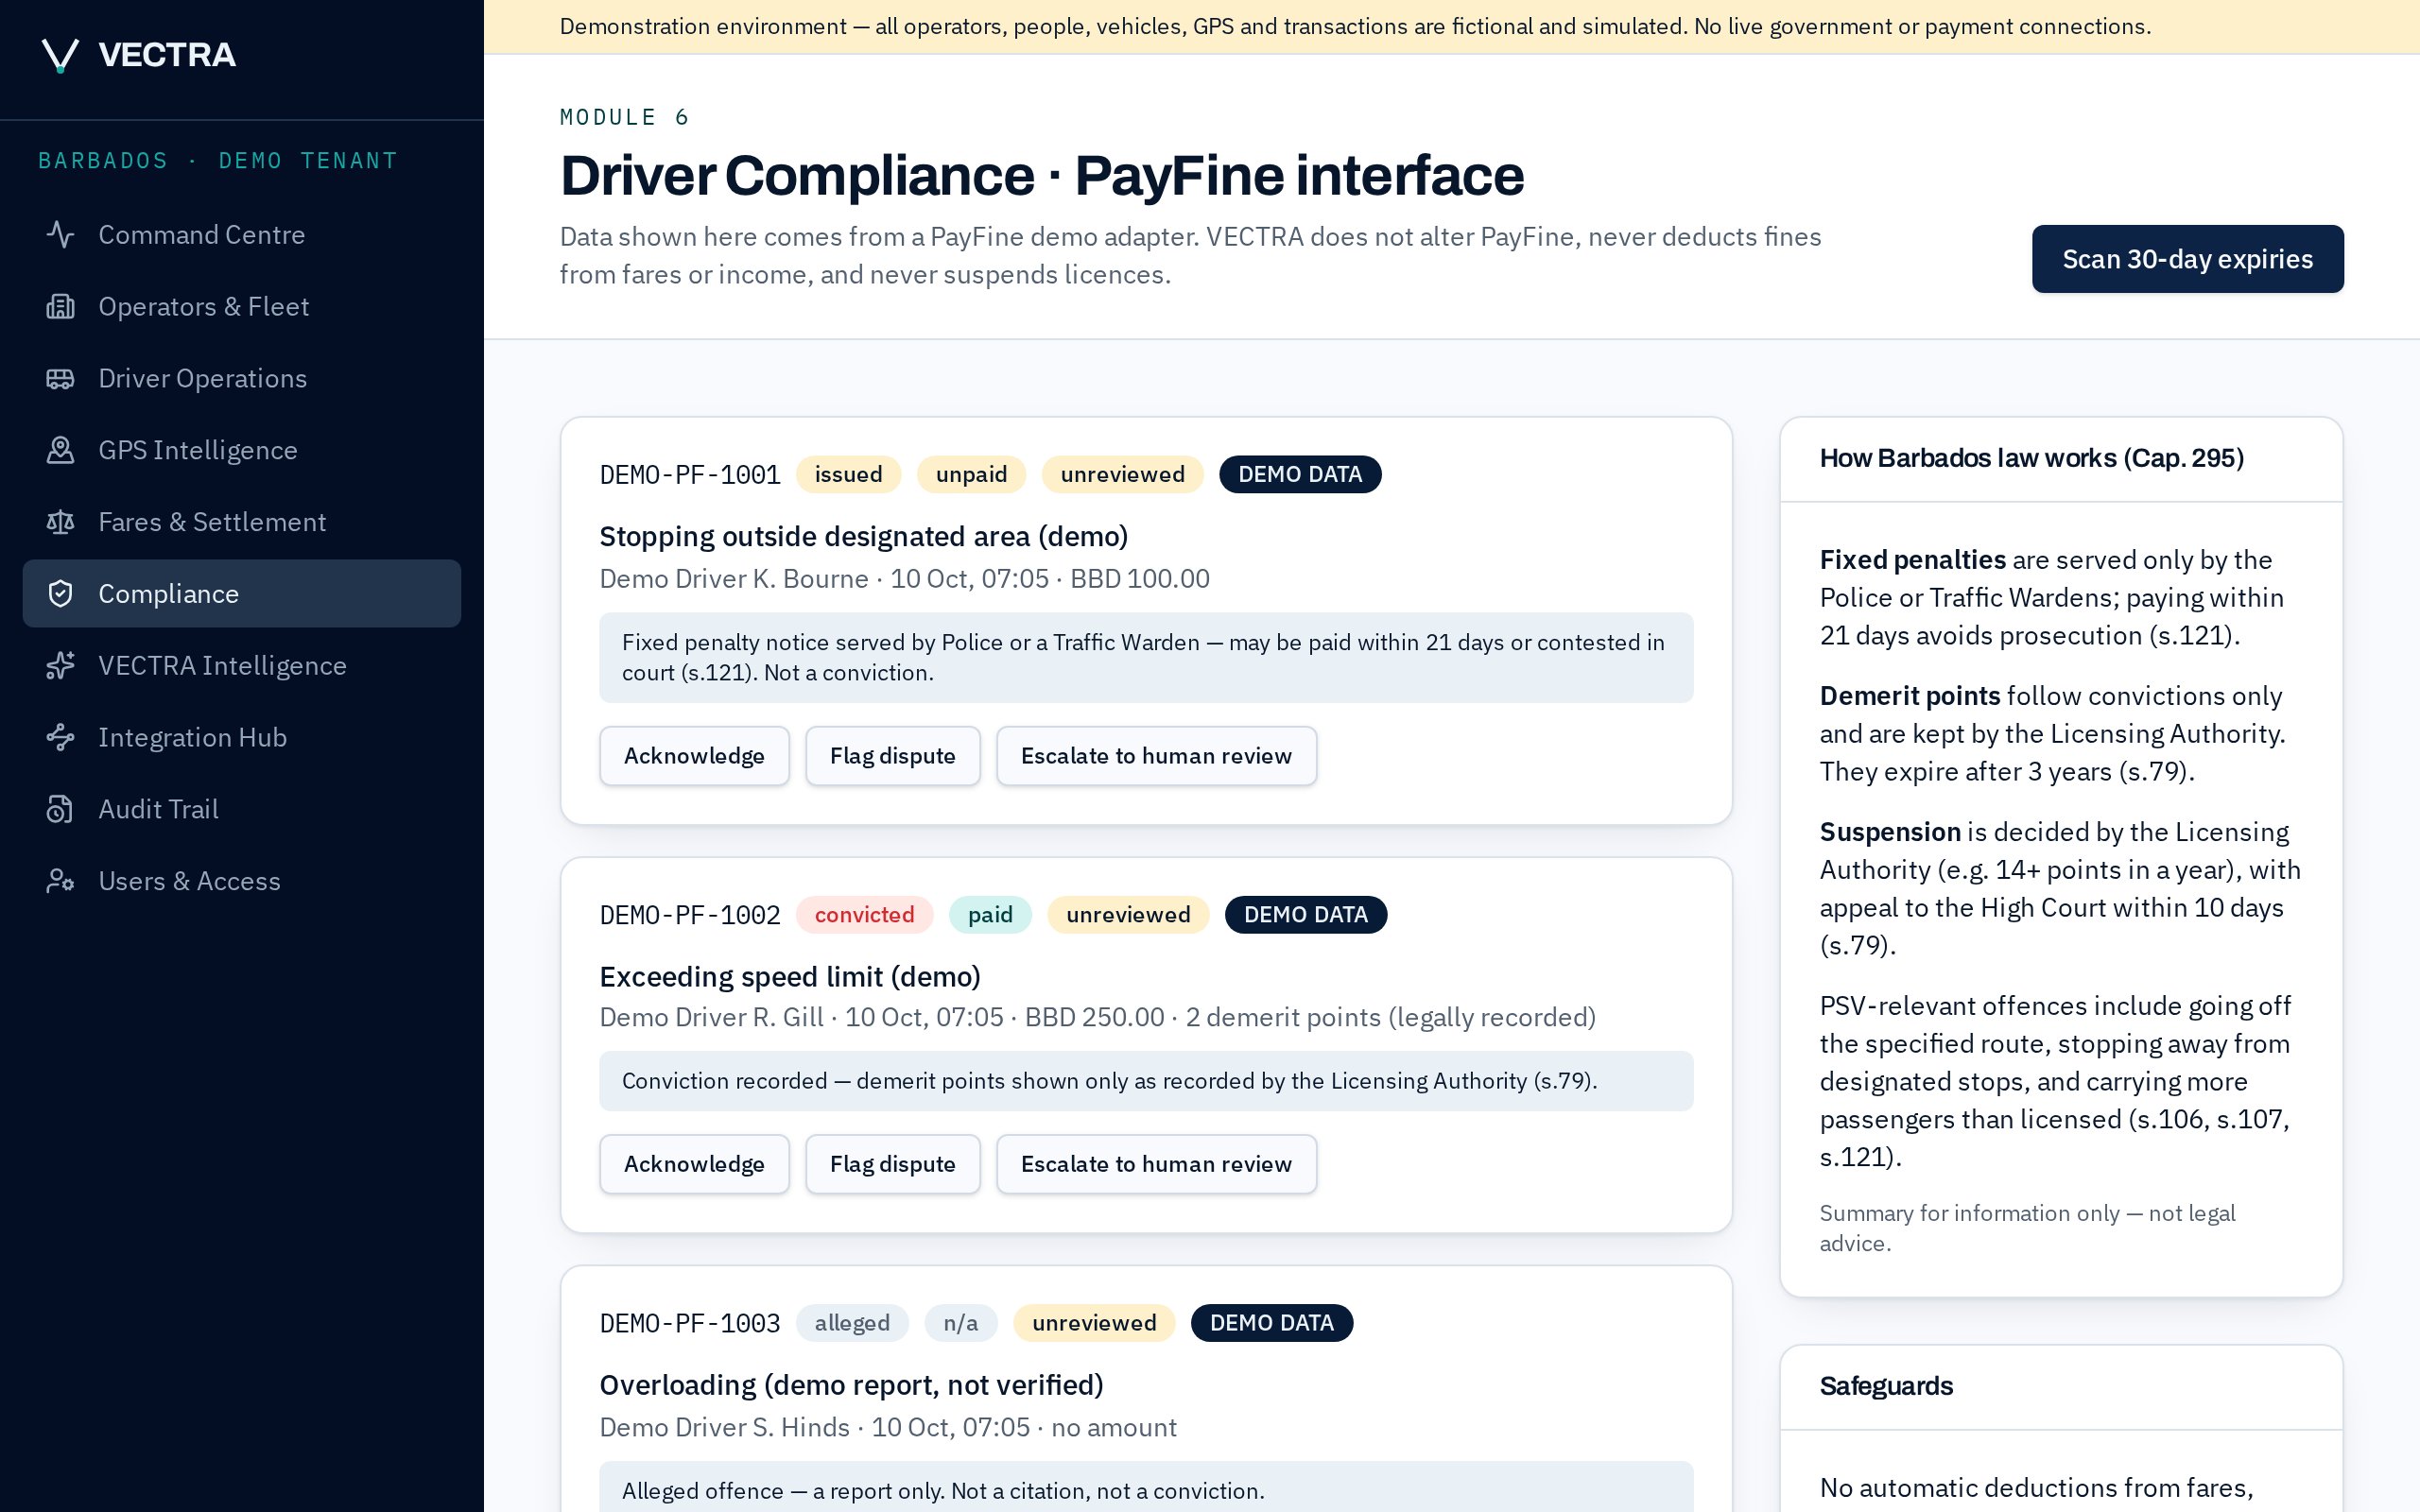Click 'How Barbados law works (Cap. 295)' heading
The height and width of the screenshot is (1512, 2420).
[x=2031, y=458]
